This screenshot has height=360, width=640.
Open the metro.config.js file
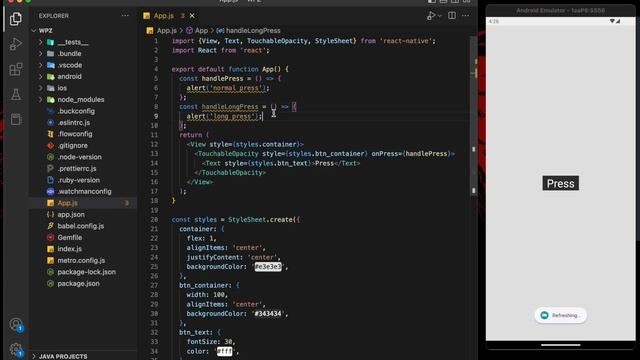(81, 260)
